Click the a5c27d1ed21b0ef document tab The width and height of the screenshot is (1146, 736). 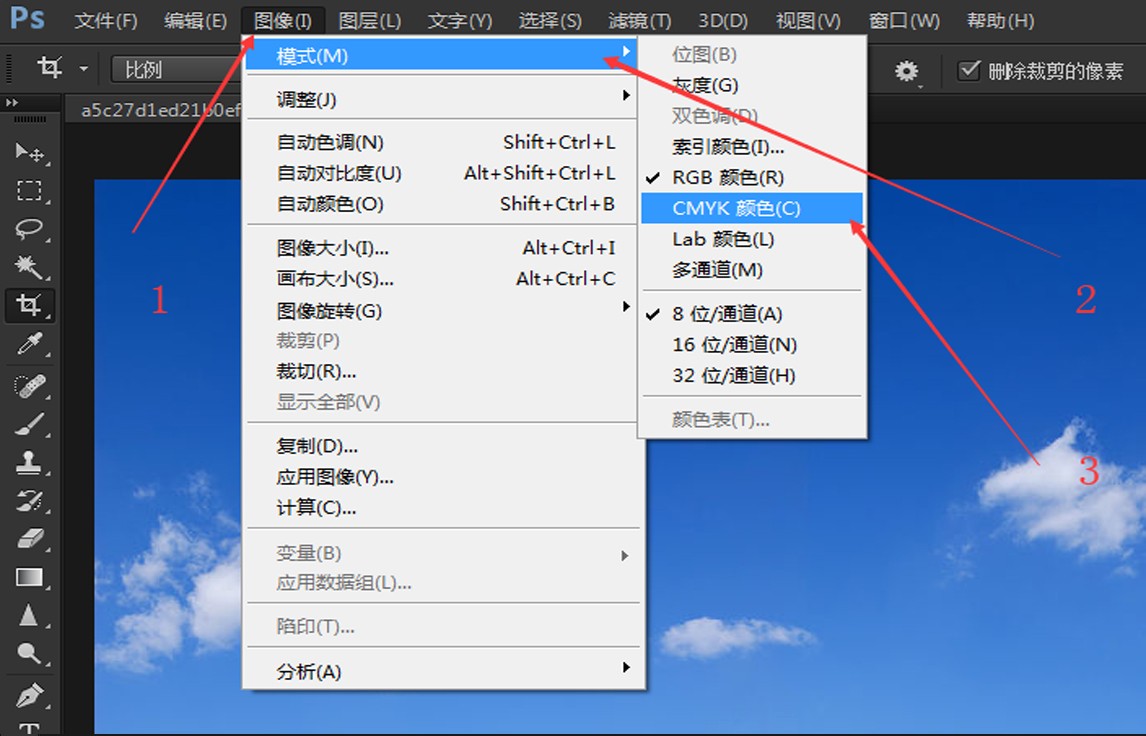(155, 110)
